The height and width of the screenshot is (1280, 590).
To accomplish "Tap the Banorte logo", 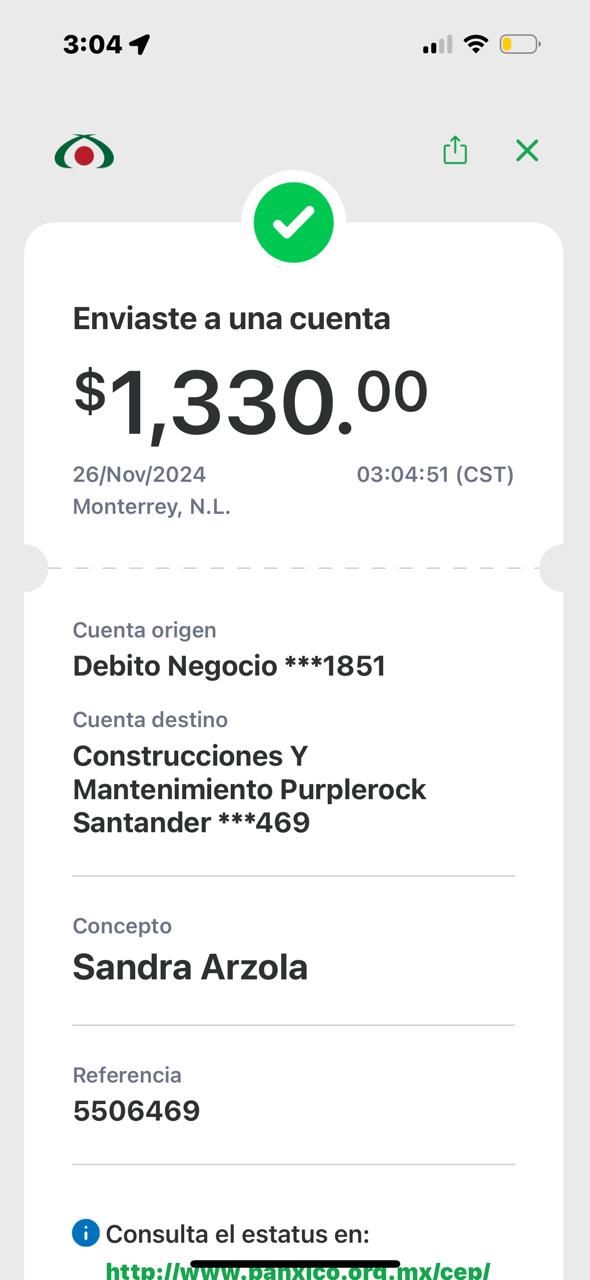I will (84, 153).
